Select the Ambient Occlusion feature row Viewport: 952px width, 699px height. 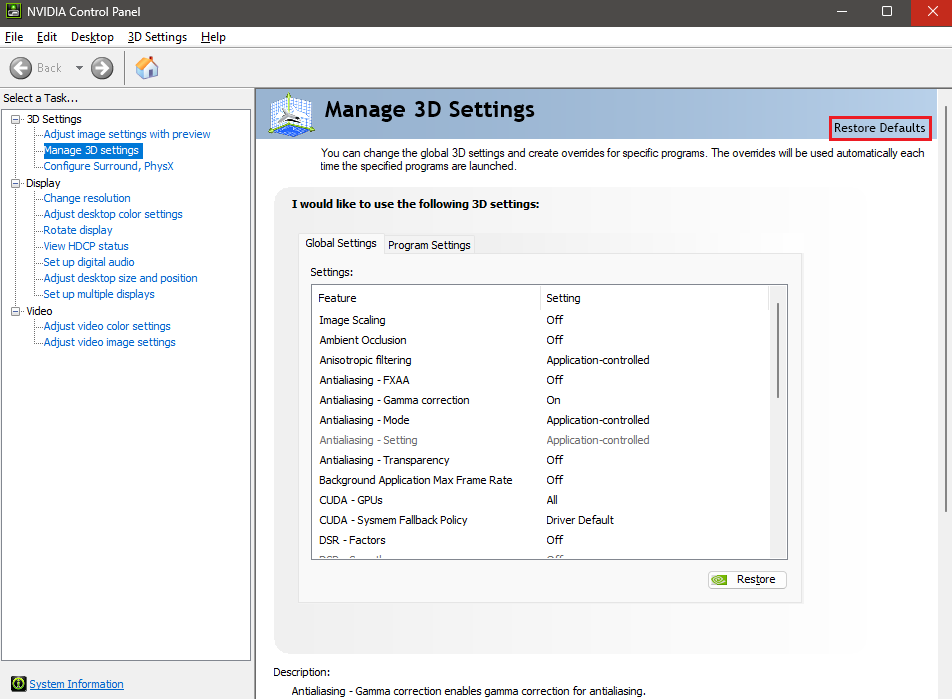coord(541,340)
